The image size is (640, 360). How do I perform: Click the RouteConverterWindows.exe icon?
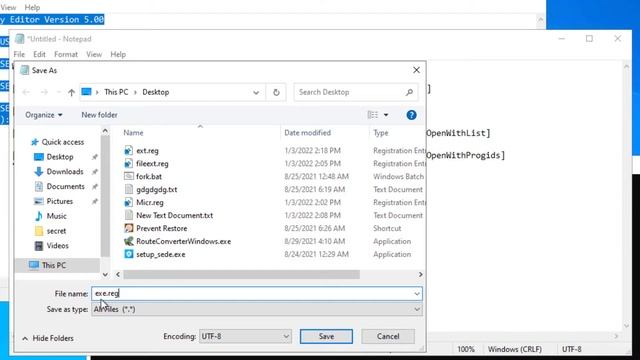click(x=129, y=241)
